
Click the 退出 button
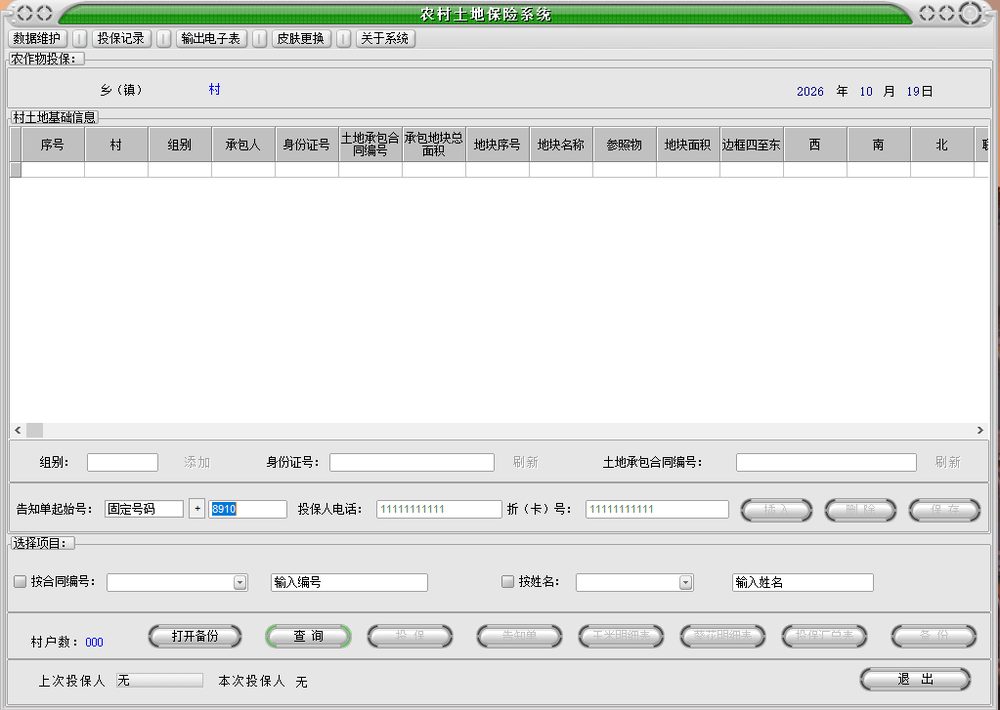click(915, 679)
